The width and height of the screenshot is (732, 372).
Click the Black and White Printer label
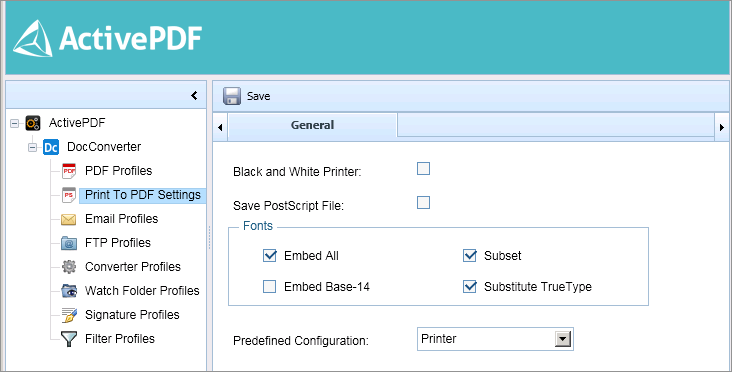297,172
